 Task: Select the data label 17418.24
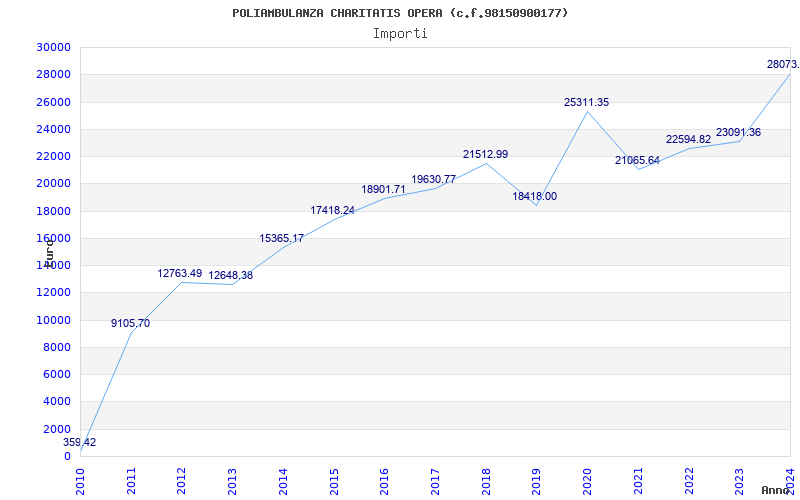click(333, 210)
